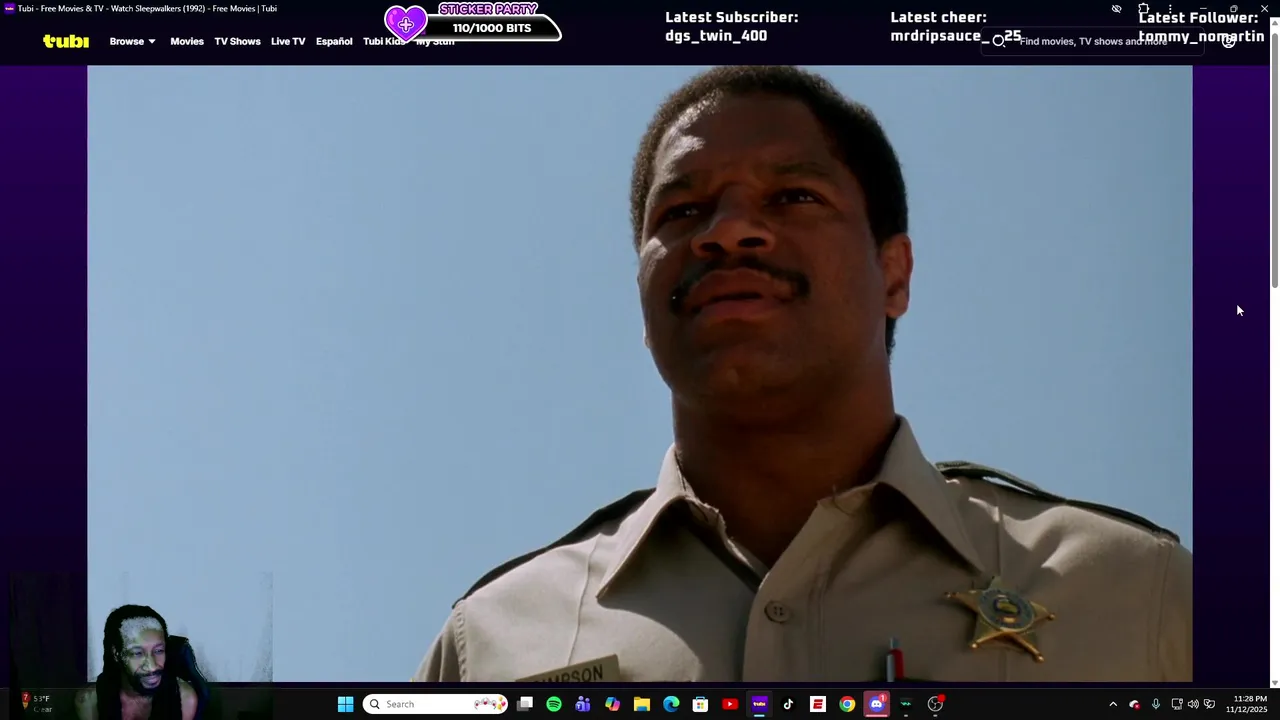
Task: Click the microphone tray icon
Action: [x=1156, y=704]
